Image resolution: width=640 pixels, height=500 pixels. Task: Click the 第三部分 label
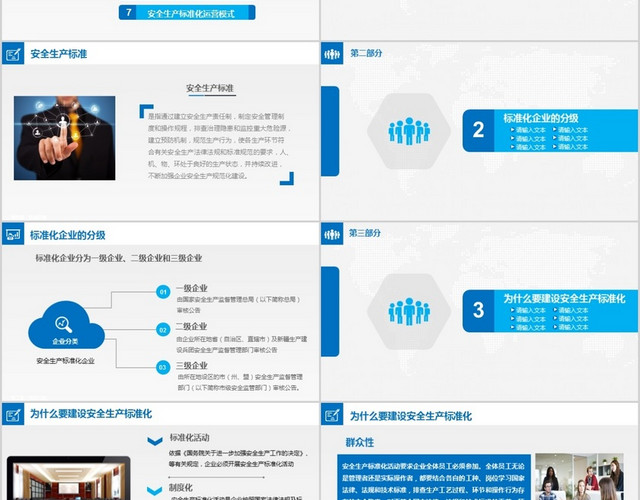coord(365,233)
